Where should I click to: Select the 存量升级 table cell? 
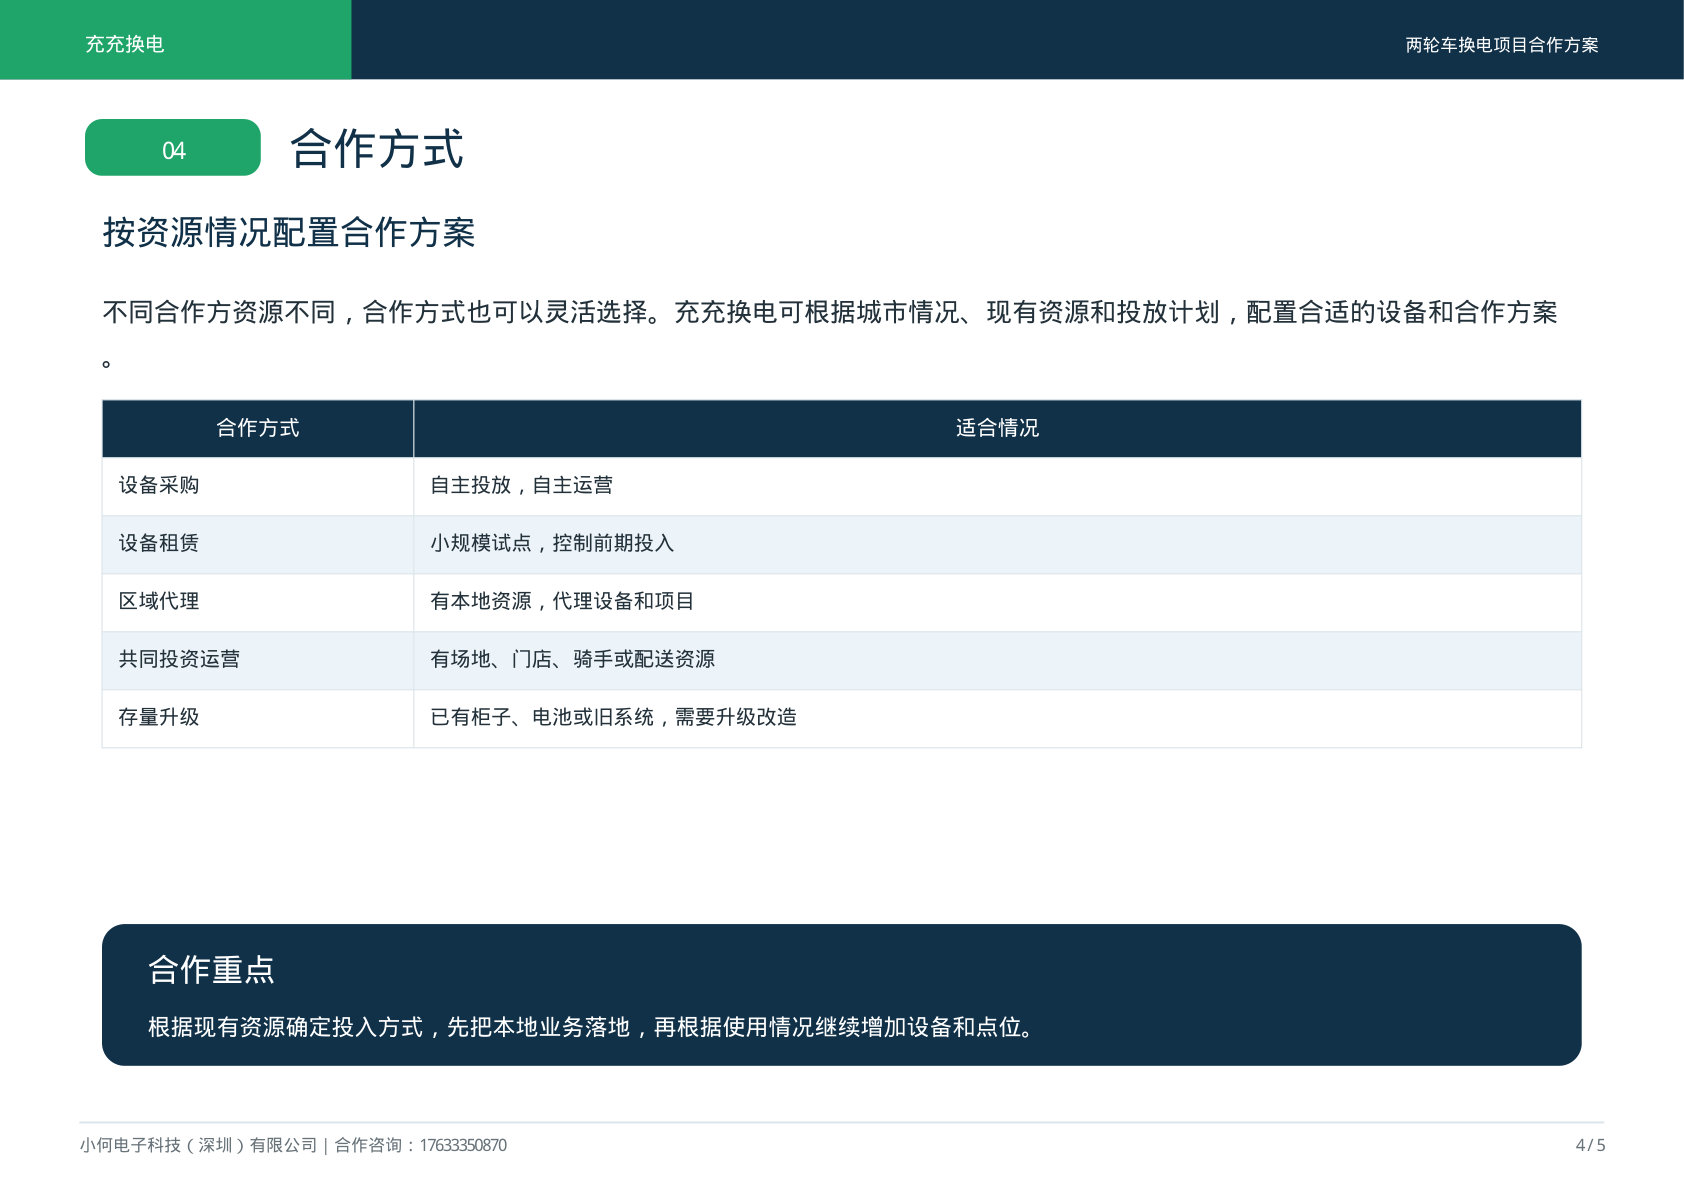tap(258, 718)
